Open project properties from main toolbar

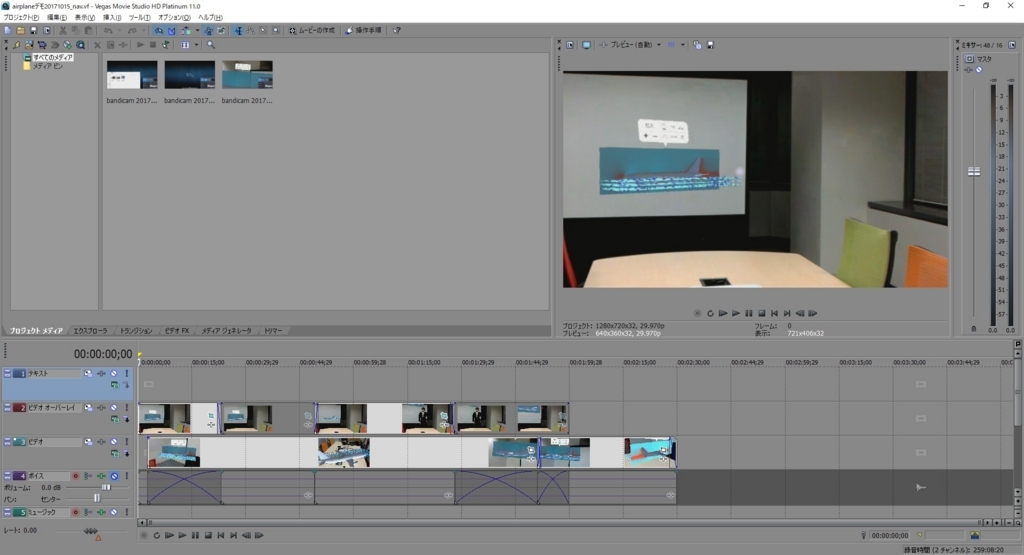point(46,30)
